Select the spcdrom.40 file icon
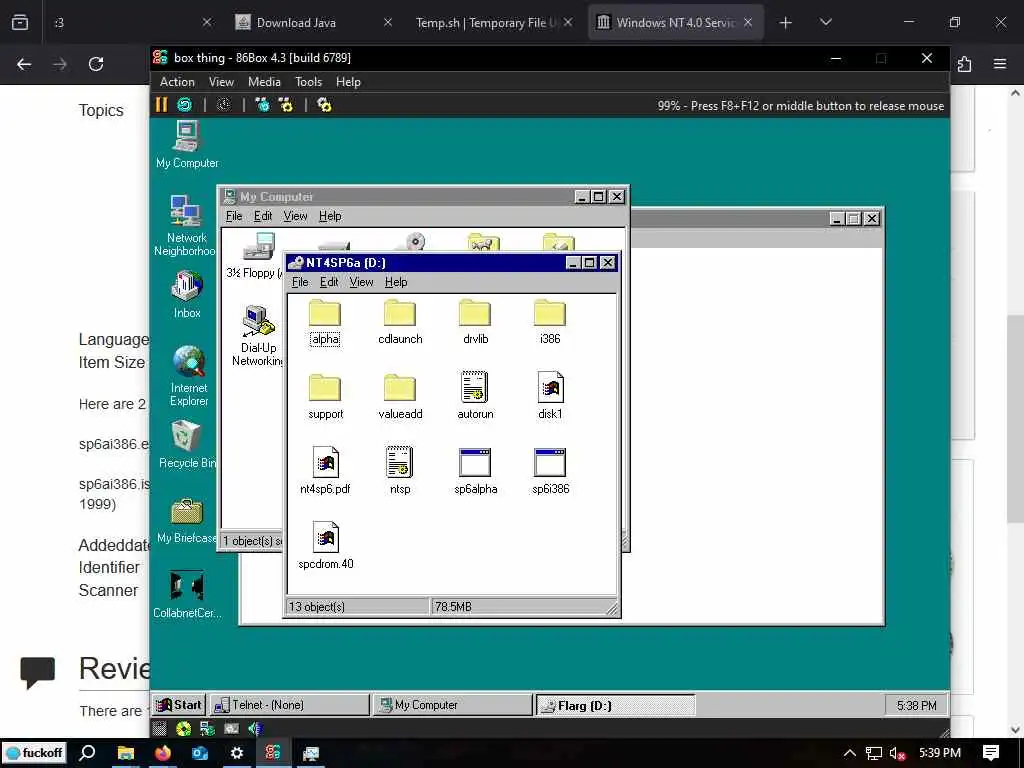The height and width of the screenshot is (768, 1024). tap(325, 546)
